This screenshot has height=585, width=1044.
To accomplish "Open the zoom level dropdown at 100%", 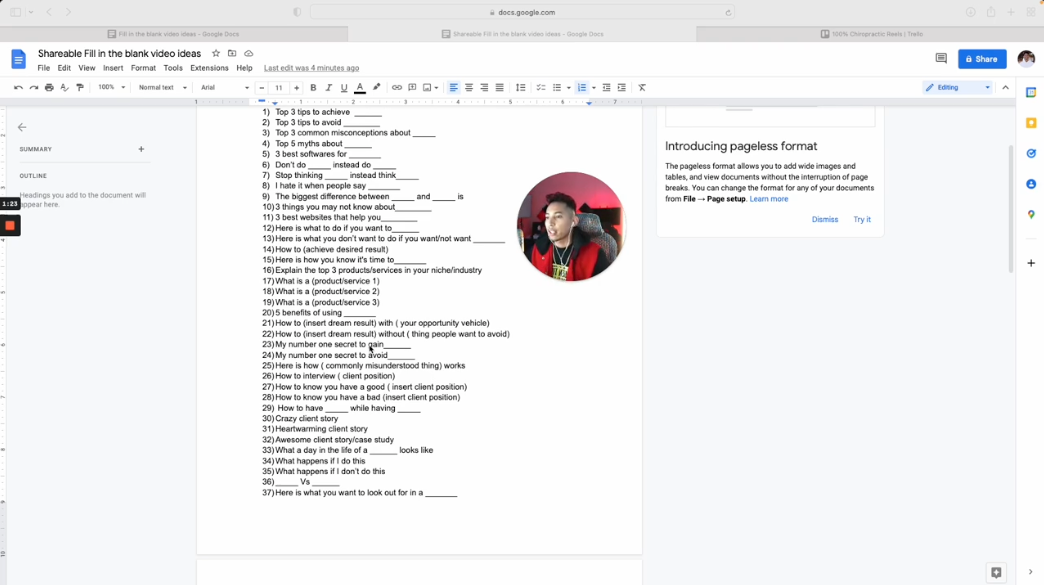I will [110, 88].
